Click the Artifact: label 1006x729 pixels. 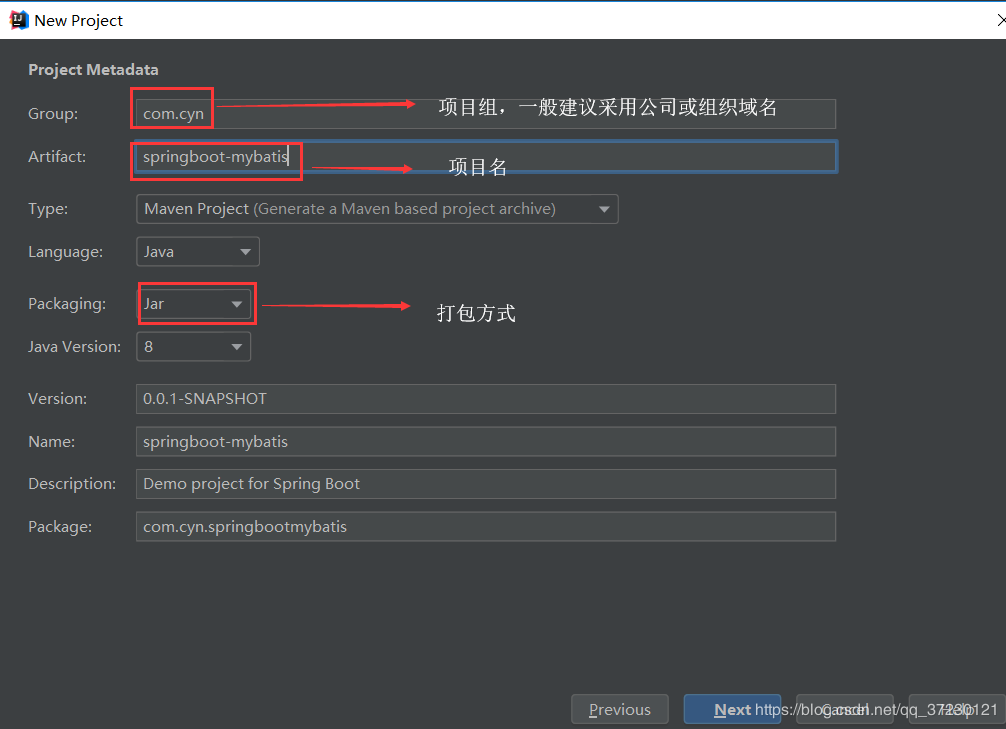coord(57,157)
